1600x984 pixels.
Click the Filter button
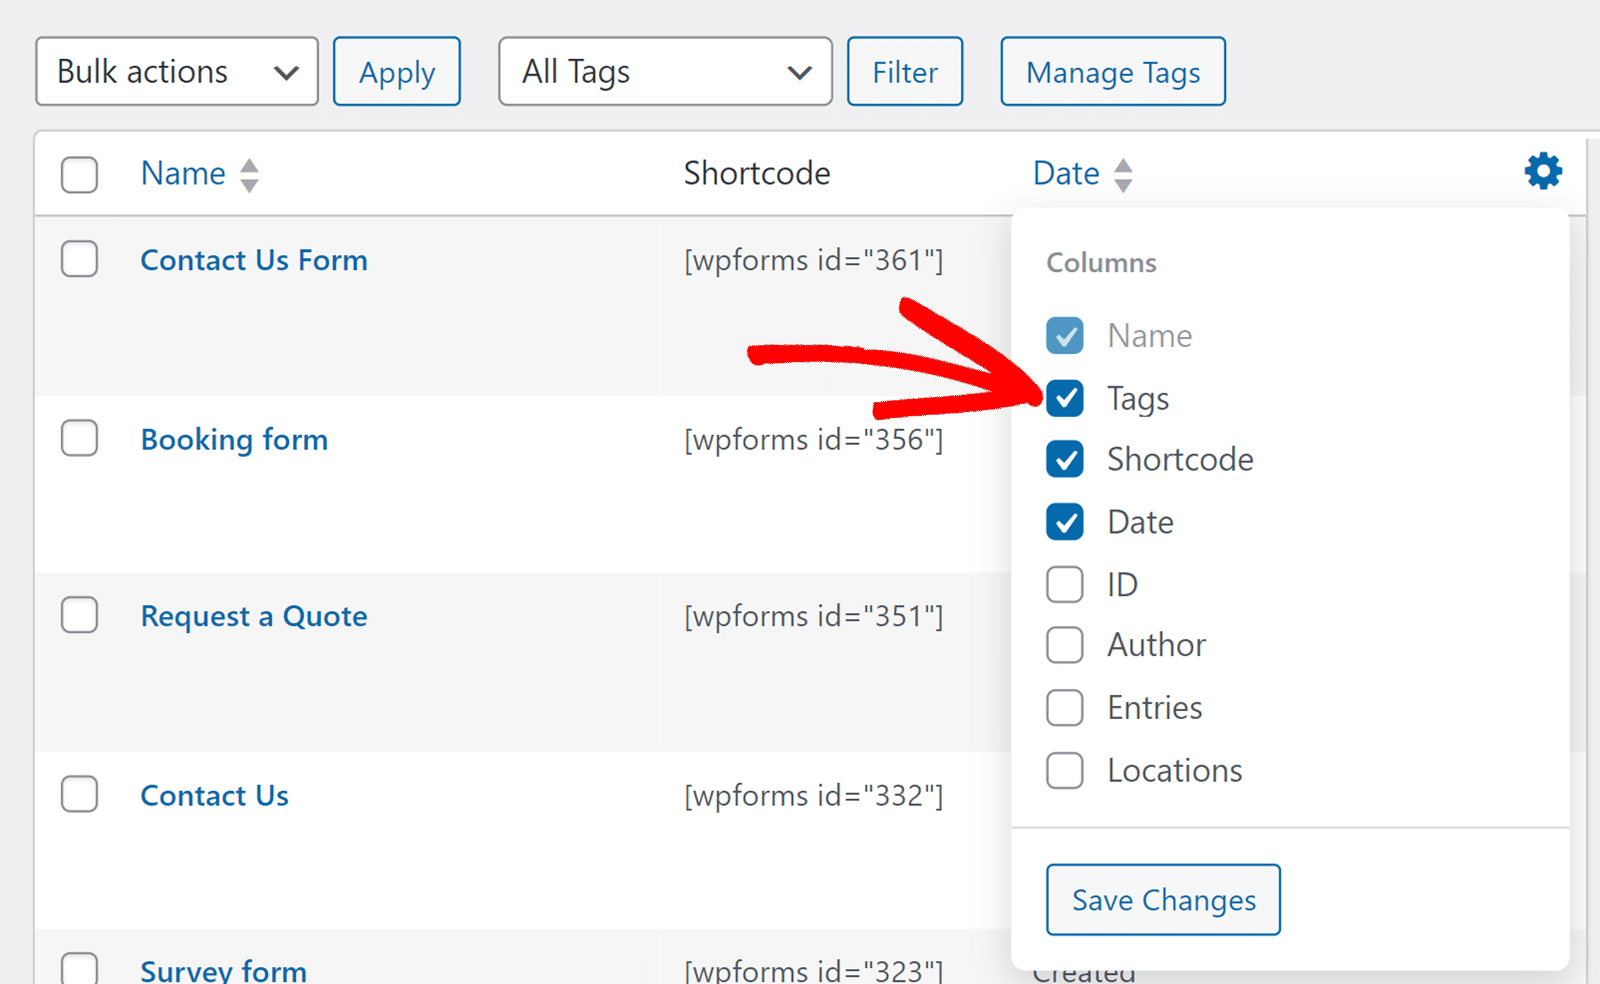904,70
